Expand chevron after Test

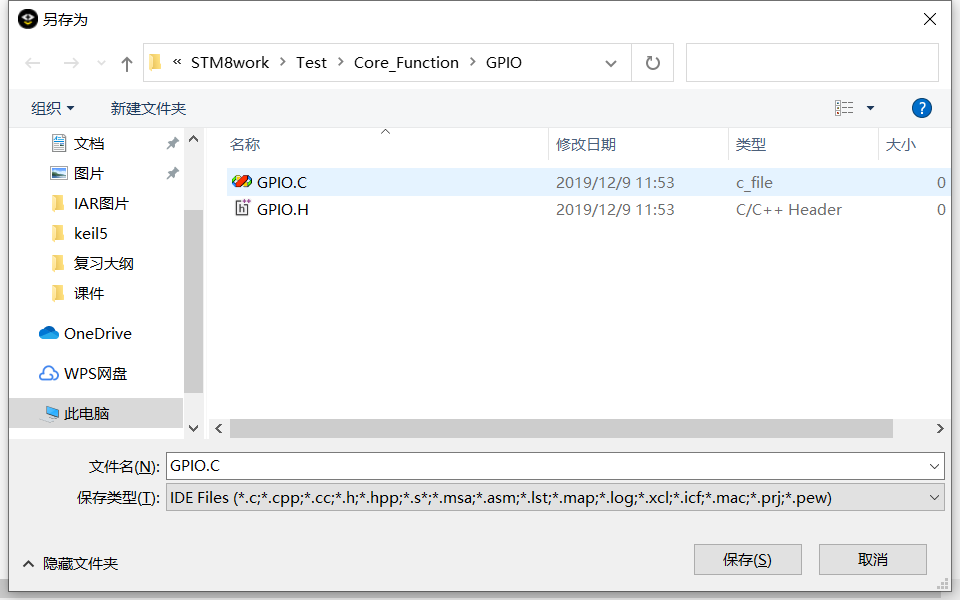pos(340,62)
